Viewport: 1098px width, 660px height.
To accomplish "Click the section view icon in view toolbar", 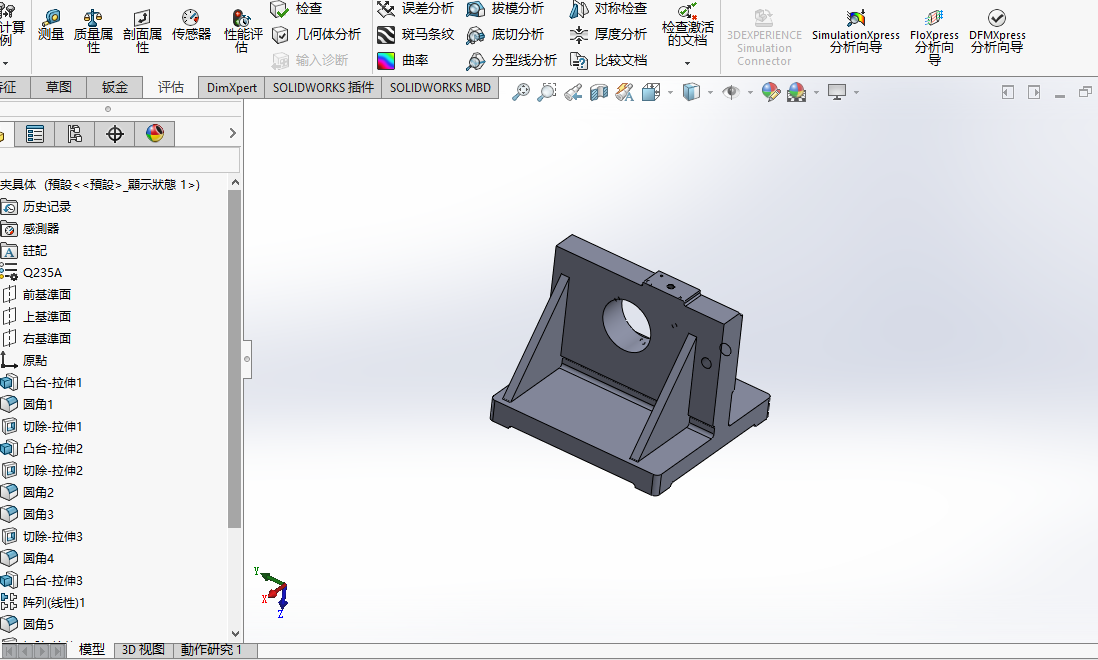I will [599, 92].
